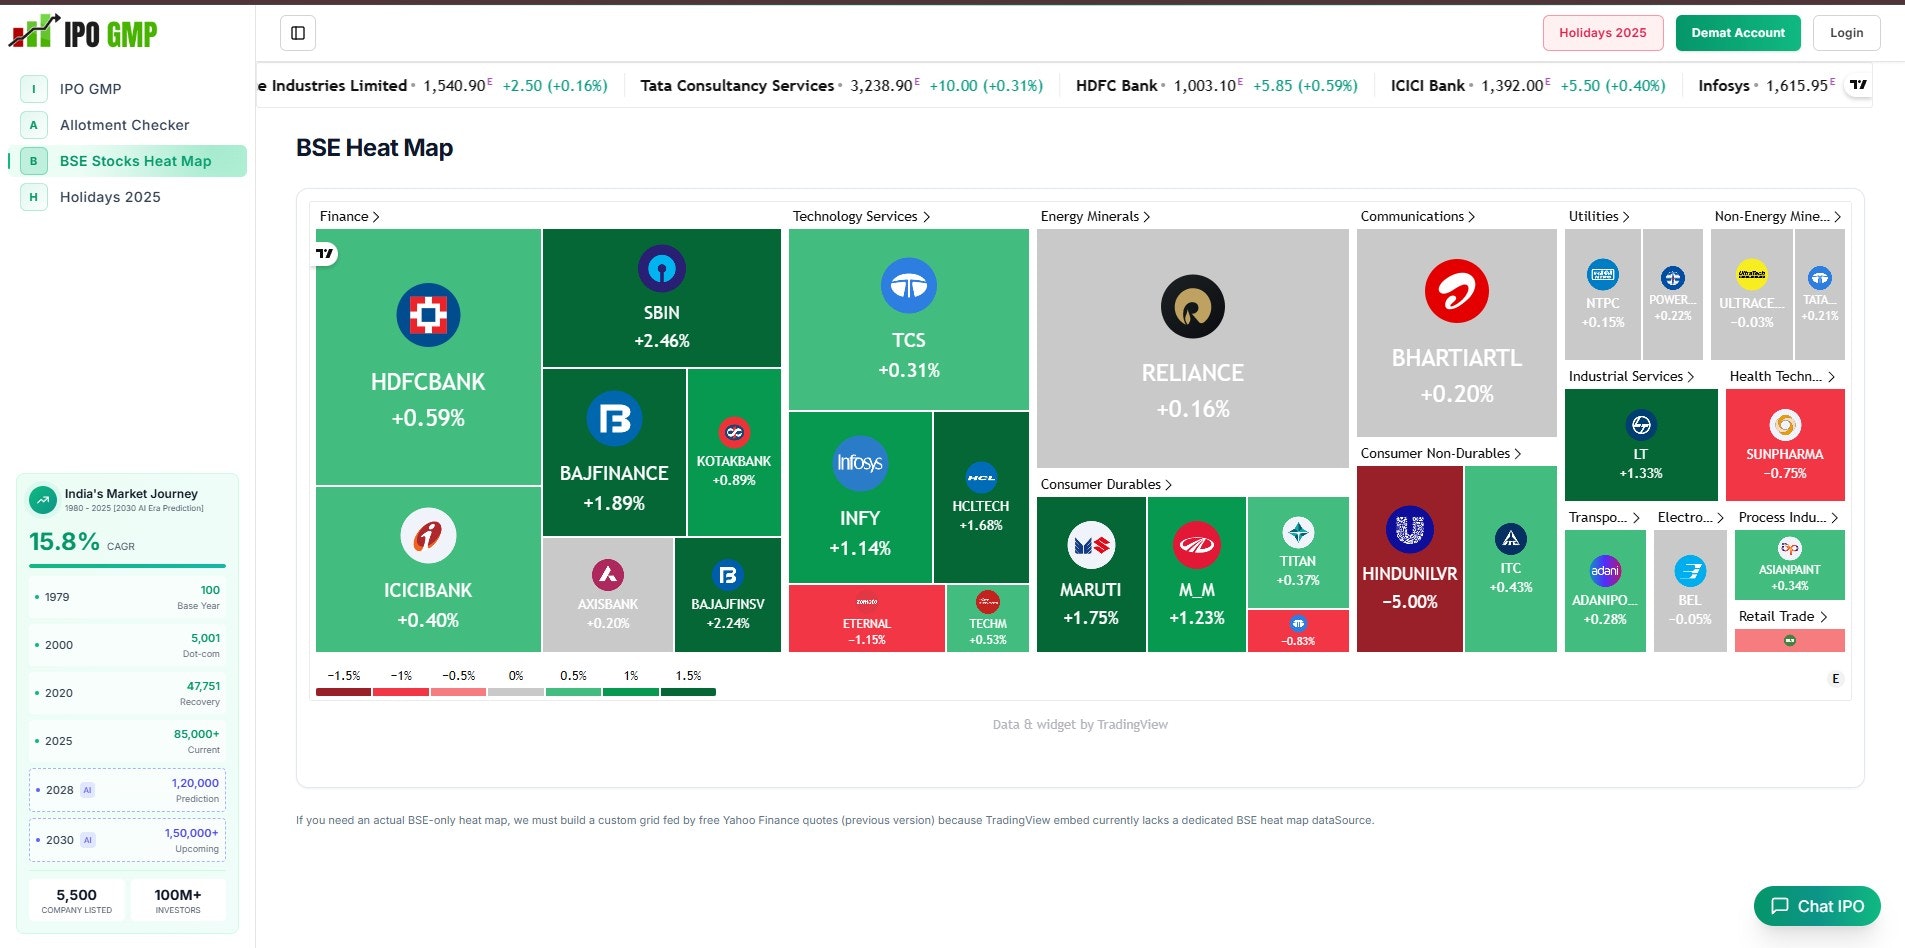The height and width of the screenshot is (948, 1905).
Task: Click the TCS logo icon on the heat map
Action: 908,287
